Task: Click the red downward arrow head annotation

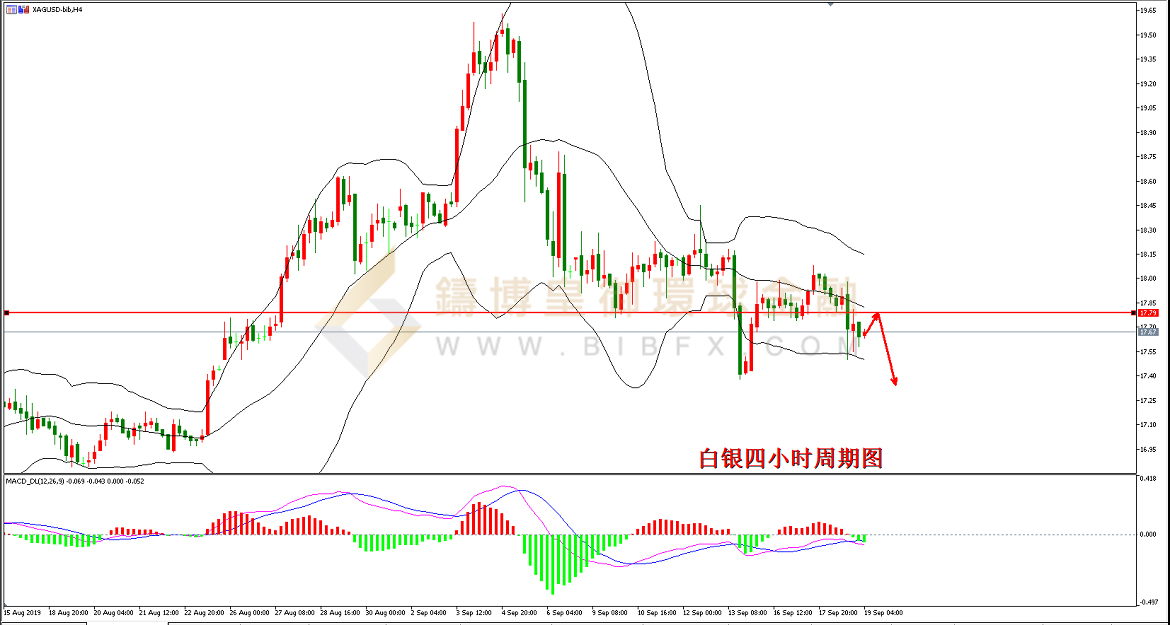Action: (x=894, y=381)
